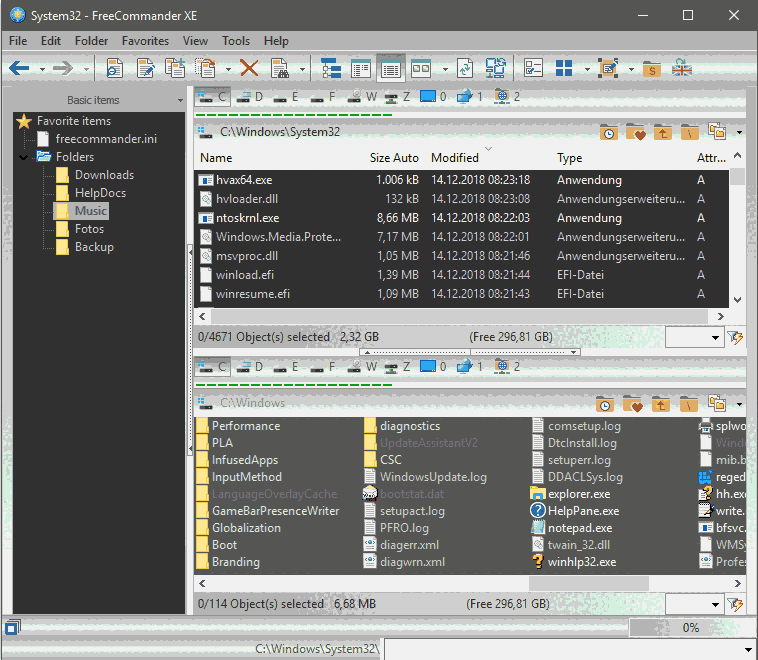This screenshot has width=758, height=660.
Task: Toggle the dual panel split layout button
Action: (421, 68)
